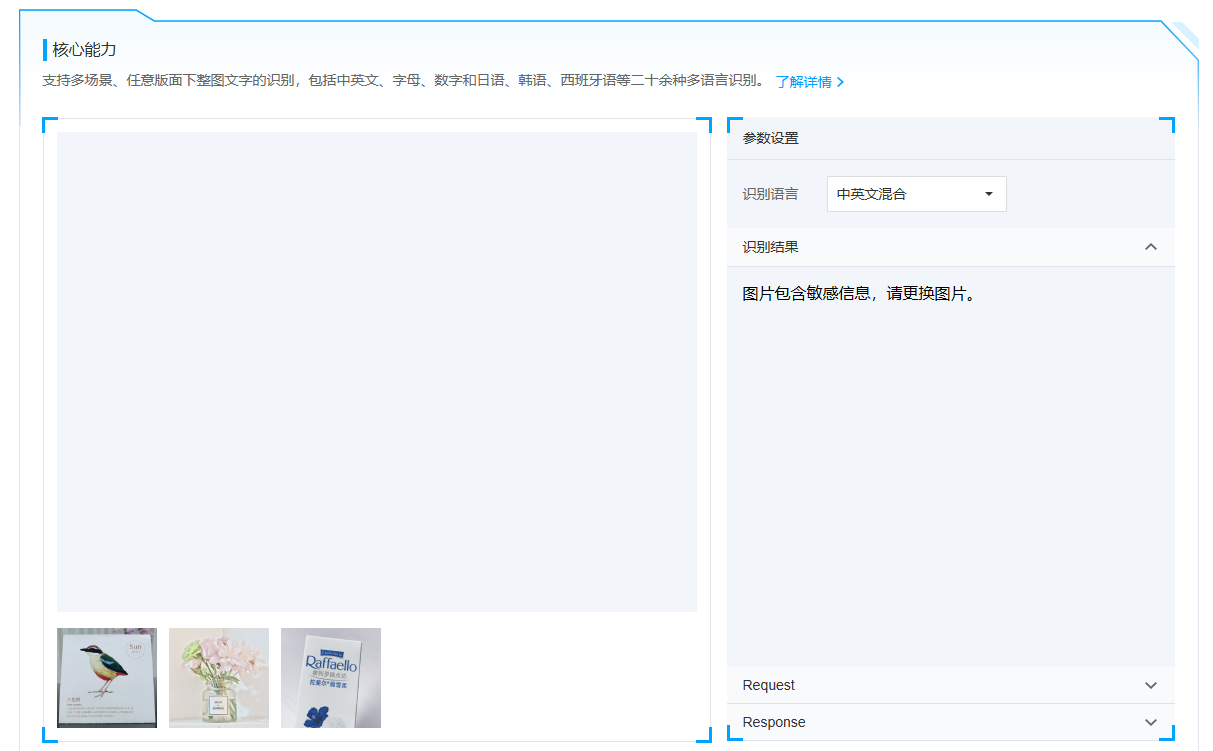Open the 中英文混合 language dropdown
Image resolution: width=1213 pixels, height=751 pixels.
(x=915, y=194)
